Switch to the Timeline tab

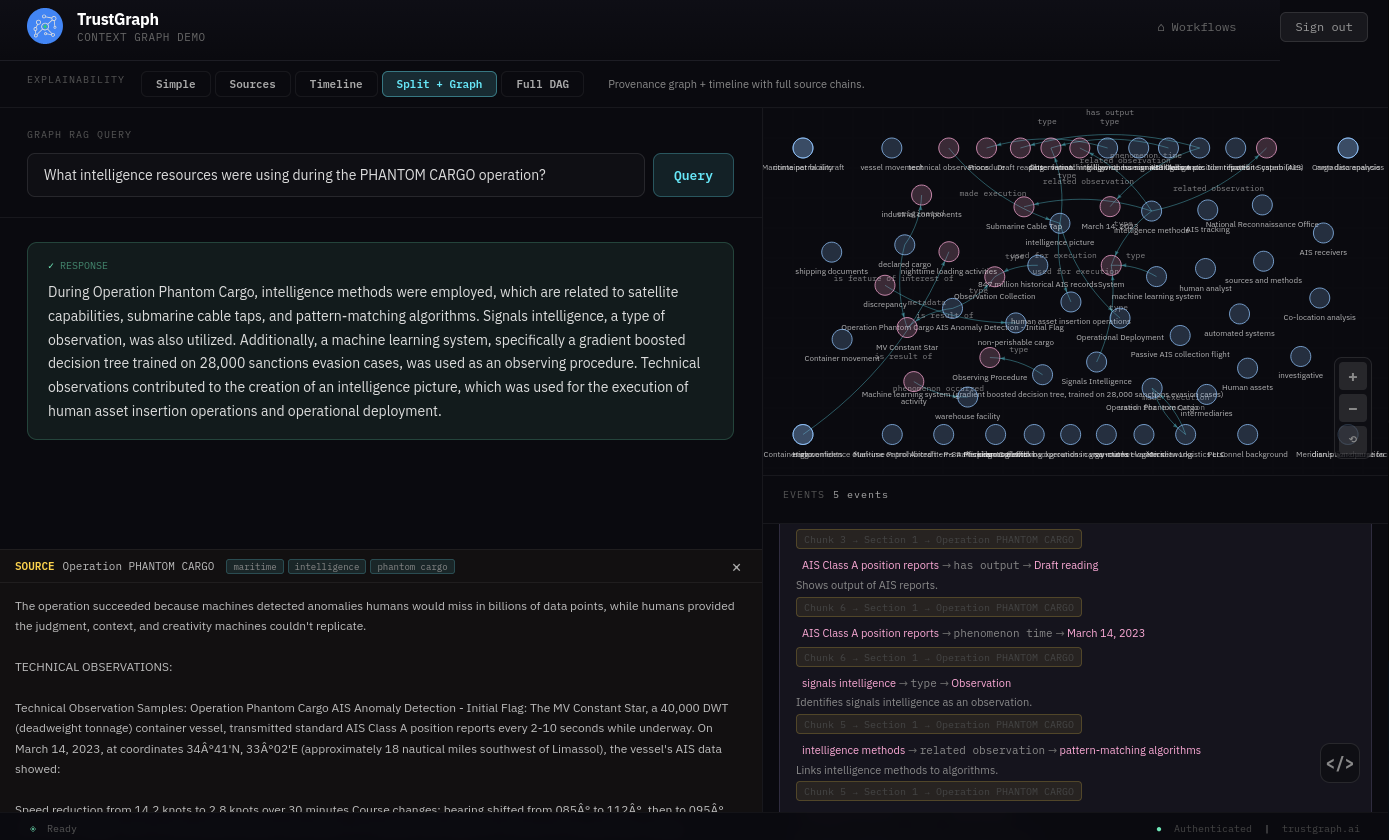pos(336,84)
